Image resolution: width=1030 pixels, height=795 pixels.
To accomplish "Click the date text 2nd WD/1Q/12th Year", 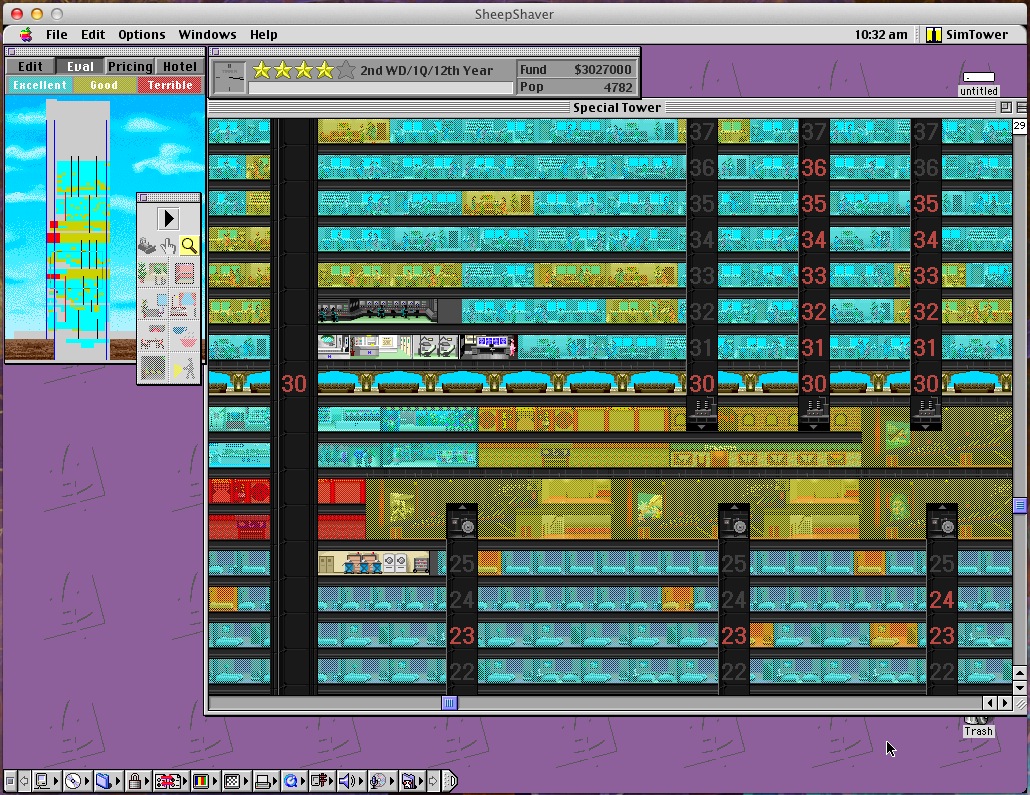I will pyautogui.click(x=426, y=70).
